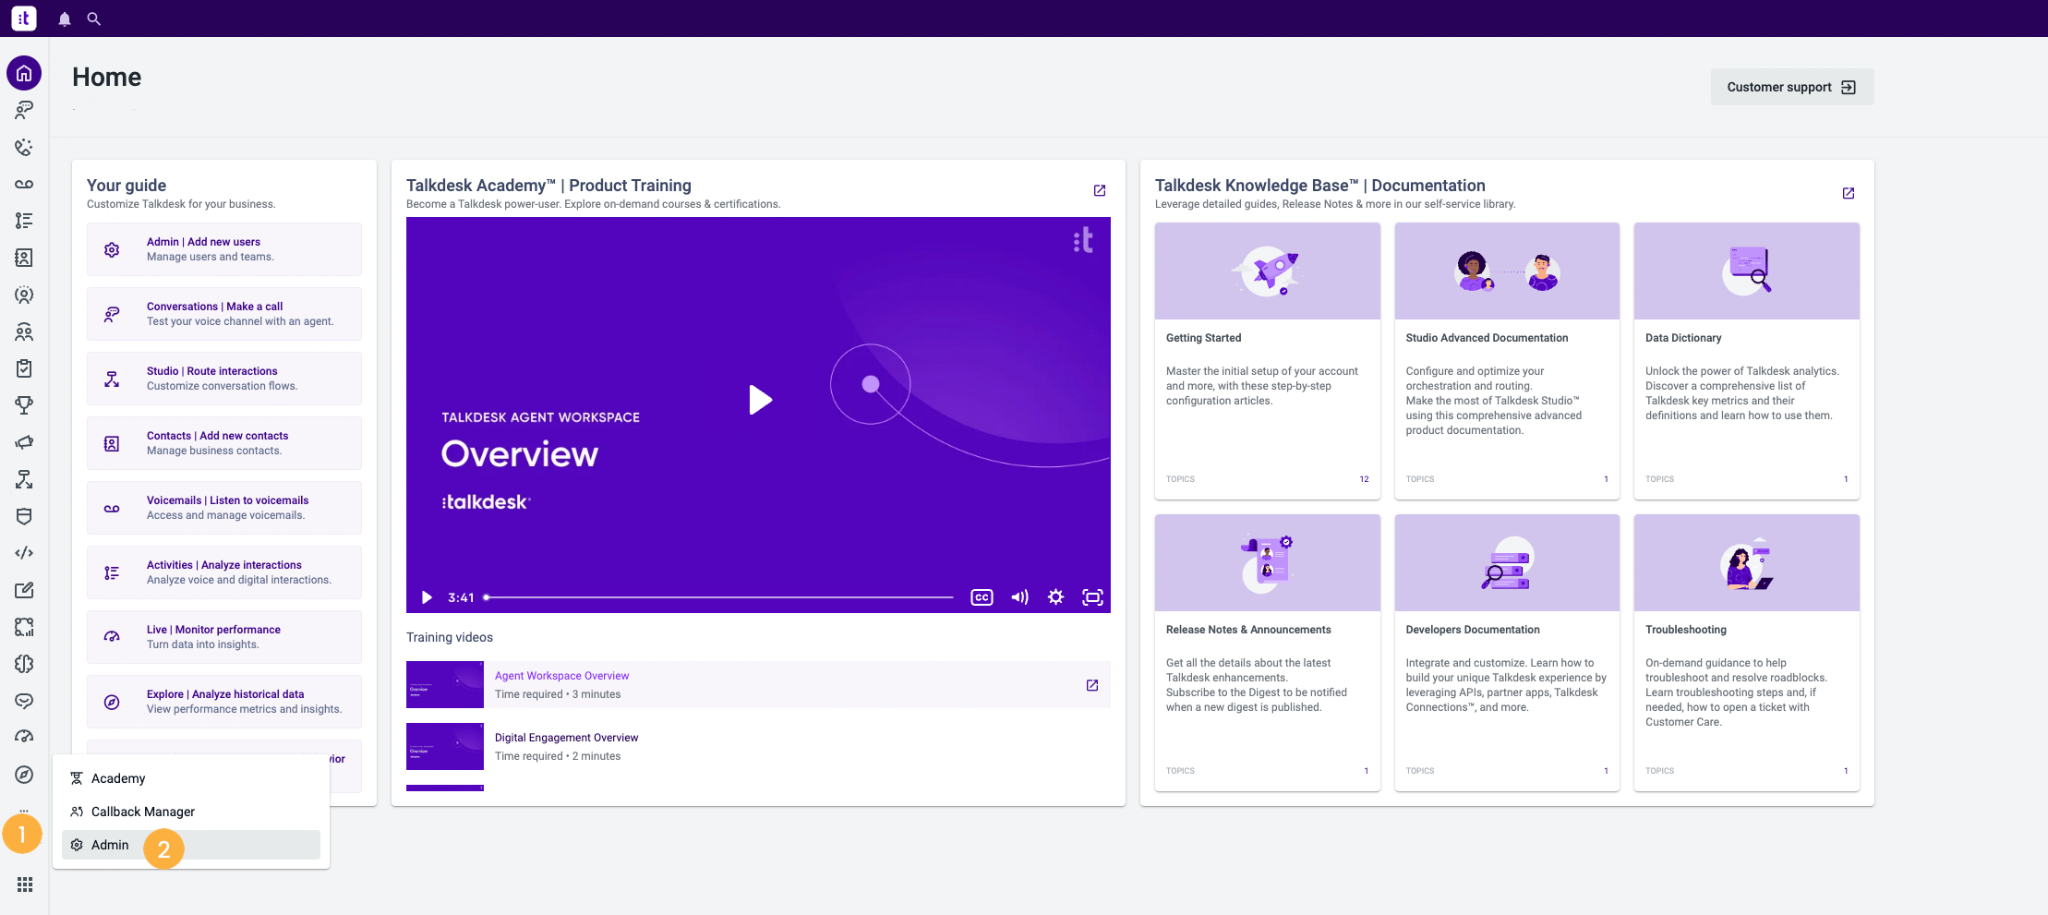Screen dimensions: 2048x915
Task: Click the notifications bell icon
Action: tap(64, 19)
